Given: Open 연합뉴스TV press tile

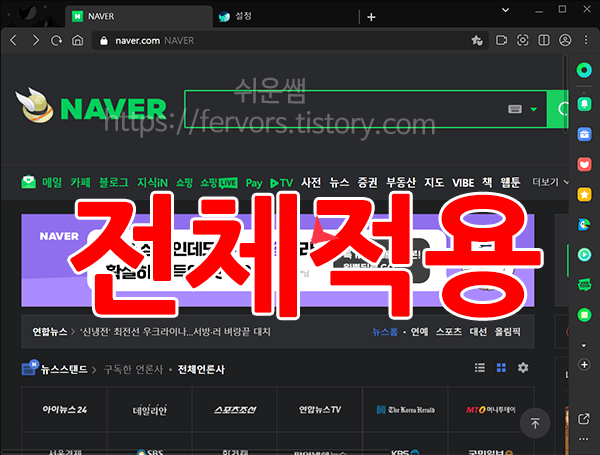Looking at the screenshot, I should [320, 410].
